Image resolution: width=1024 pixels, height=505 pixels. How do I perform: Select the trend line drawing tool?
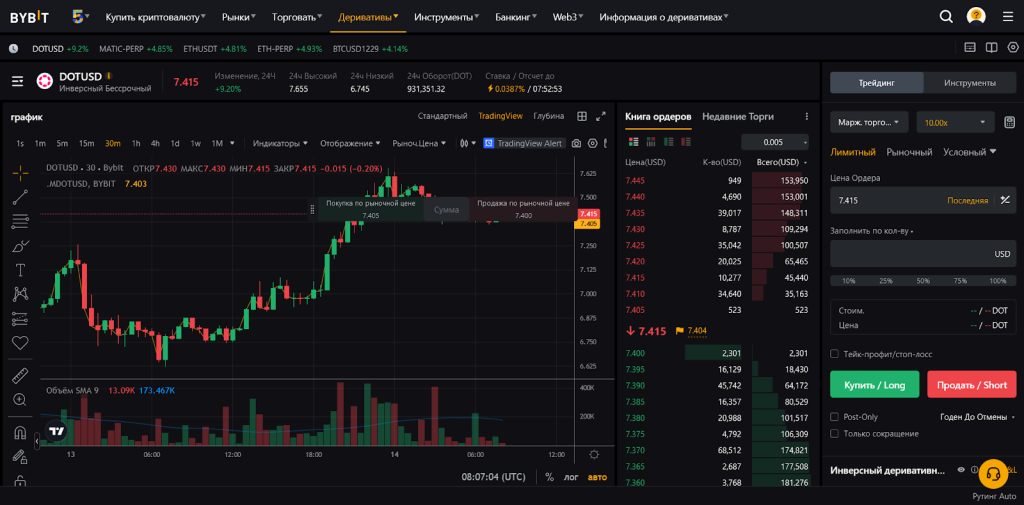point(20,197)
